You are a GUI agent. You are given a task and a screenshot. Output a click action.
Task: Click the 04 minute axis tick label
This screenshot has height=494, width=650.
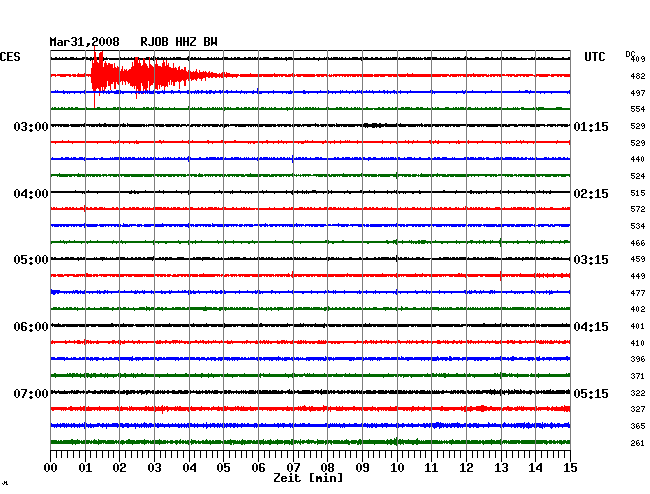click(x=189, y=467)
